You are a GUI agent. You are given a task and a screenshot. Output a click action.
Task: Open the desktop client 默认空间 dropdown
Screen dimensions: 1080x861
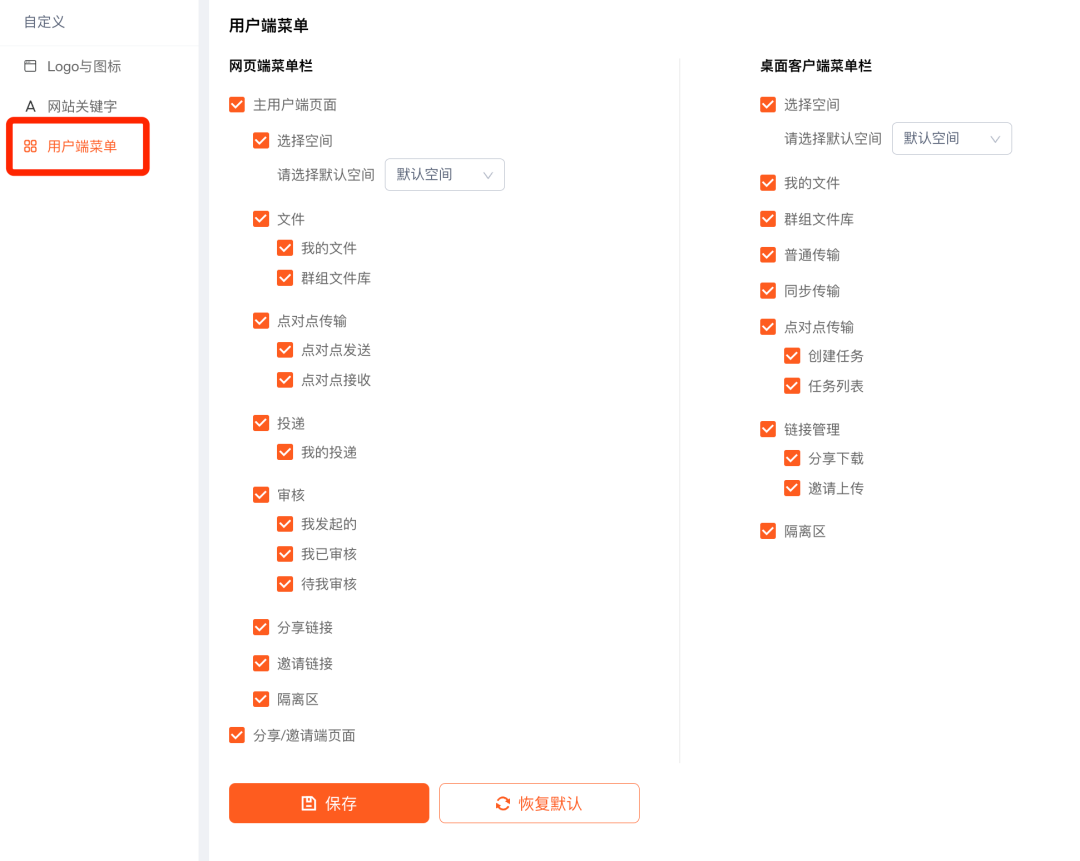(951, 138)
